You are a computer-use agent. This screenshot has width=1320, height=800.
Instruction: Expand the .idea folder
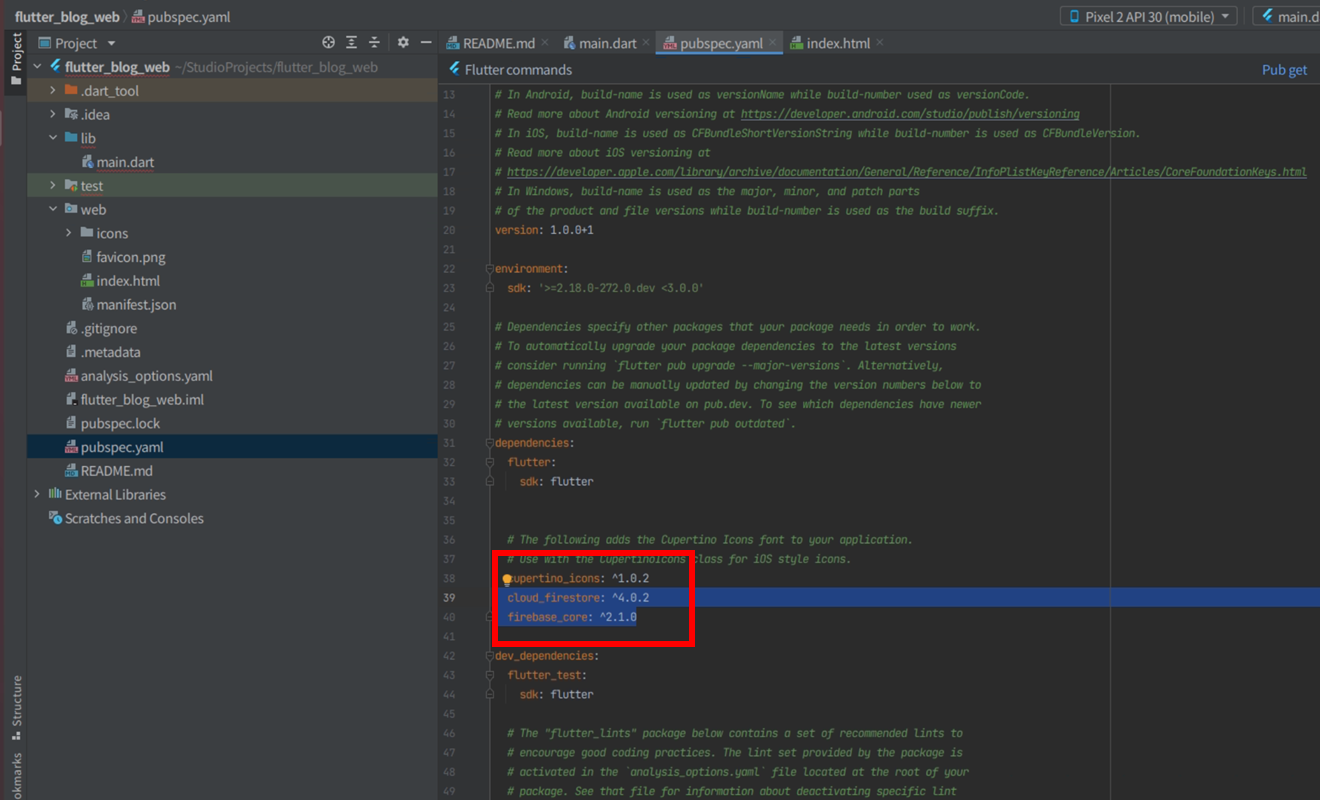[x=54, y=114]
